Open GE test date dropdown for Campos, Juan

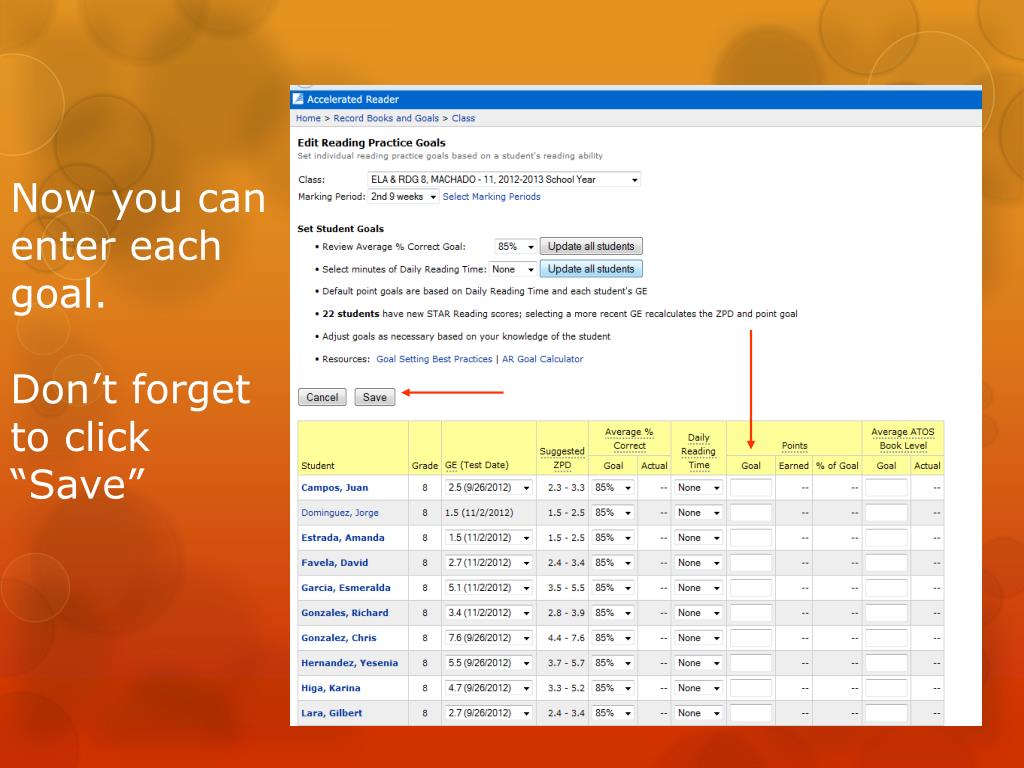(x=488, y=488)
